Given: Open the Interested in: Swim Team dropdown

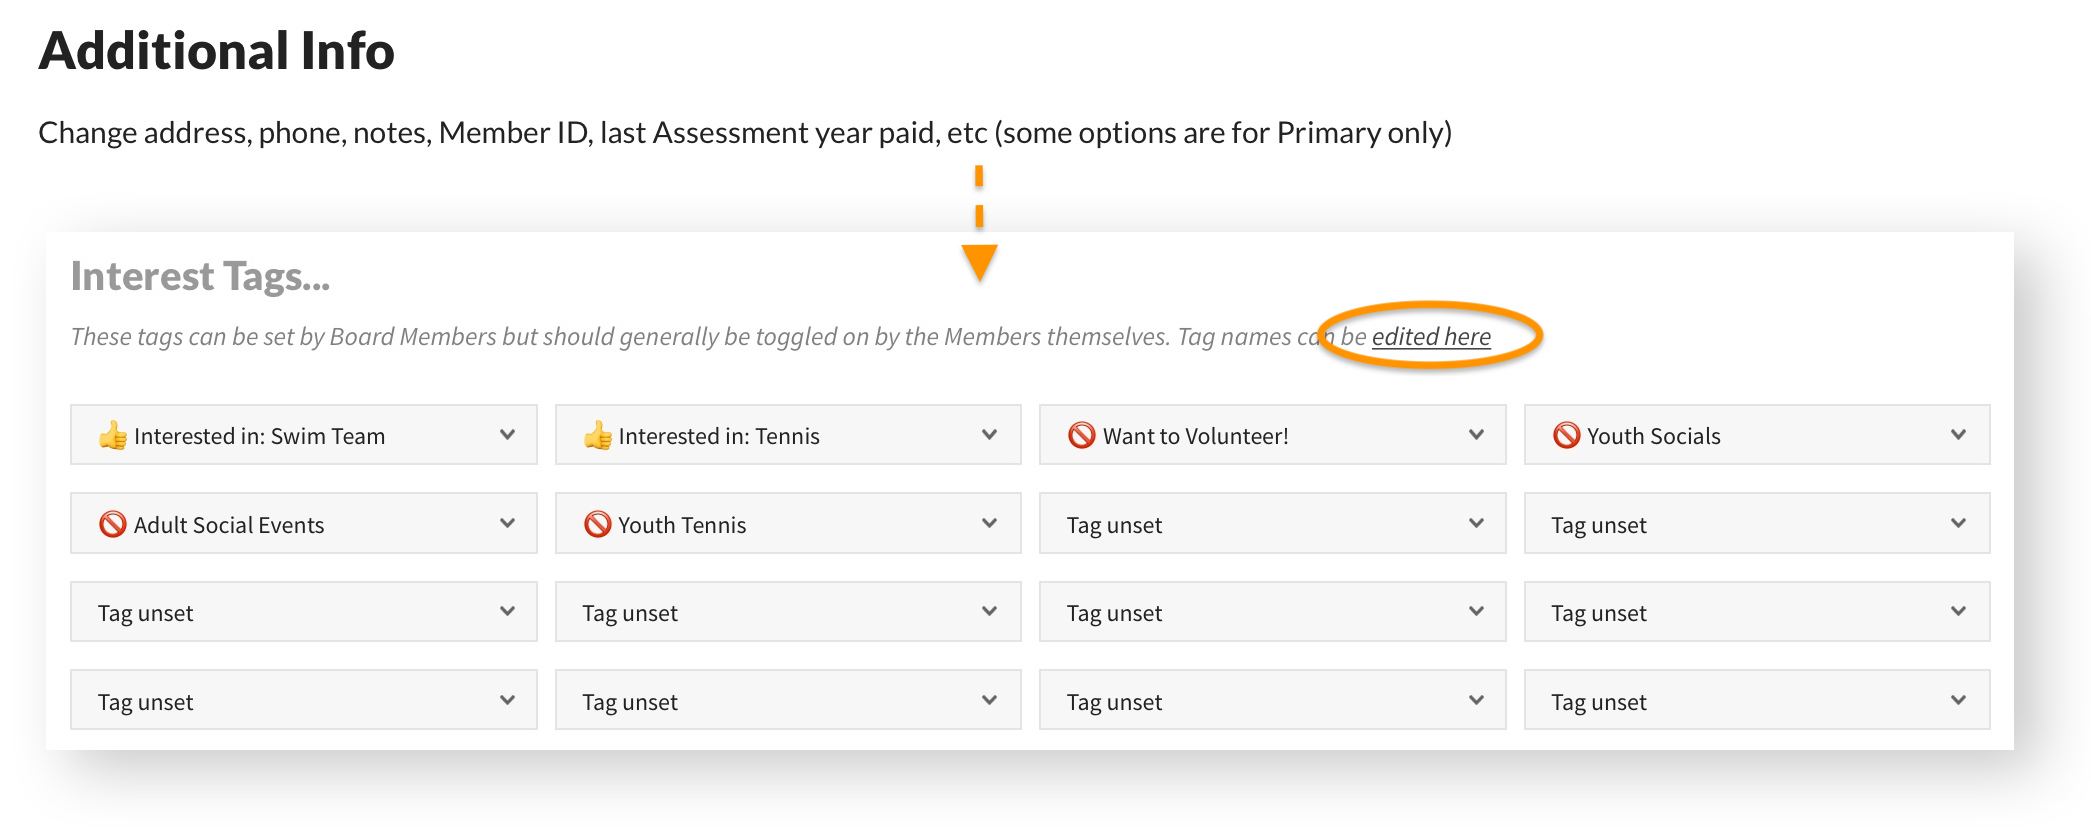Looking at the screenshot, I should (x=507, y=435).
